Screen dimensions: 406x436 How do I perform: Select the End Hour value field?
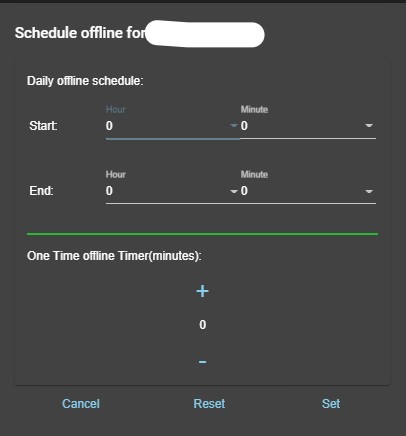(173, 191)
